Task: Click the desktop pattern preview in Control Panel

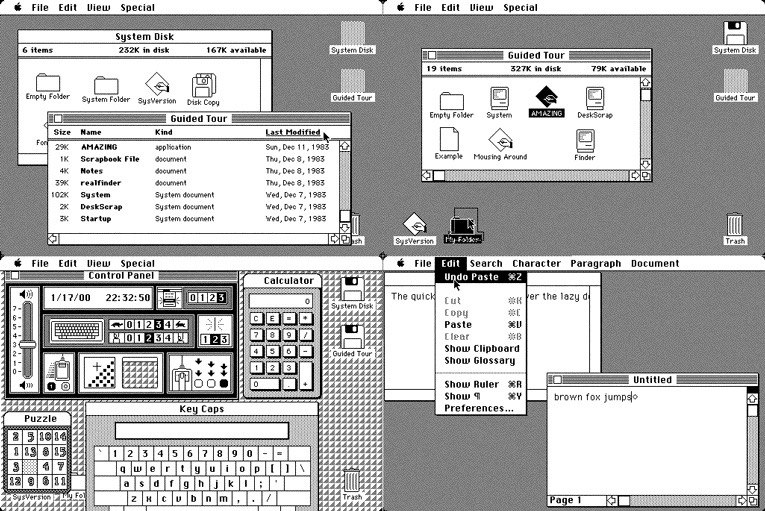Action: (141, 373)
